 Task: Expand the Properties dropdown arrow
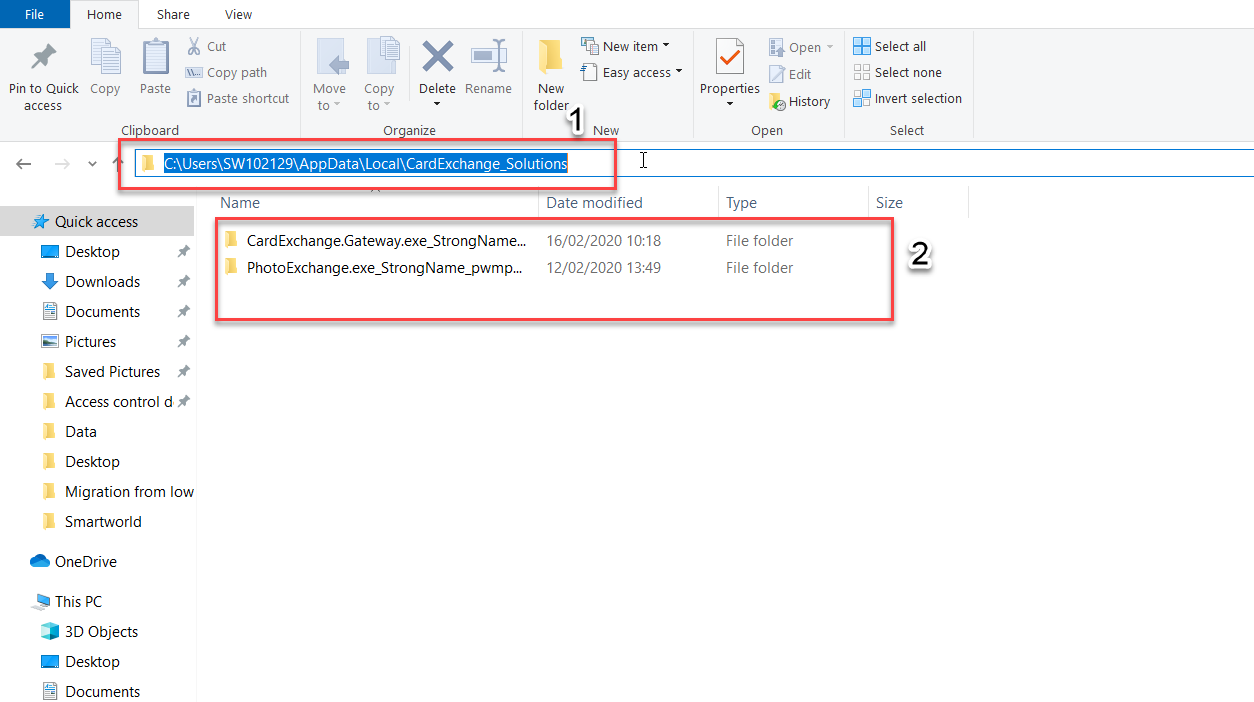coord(730,104)
